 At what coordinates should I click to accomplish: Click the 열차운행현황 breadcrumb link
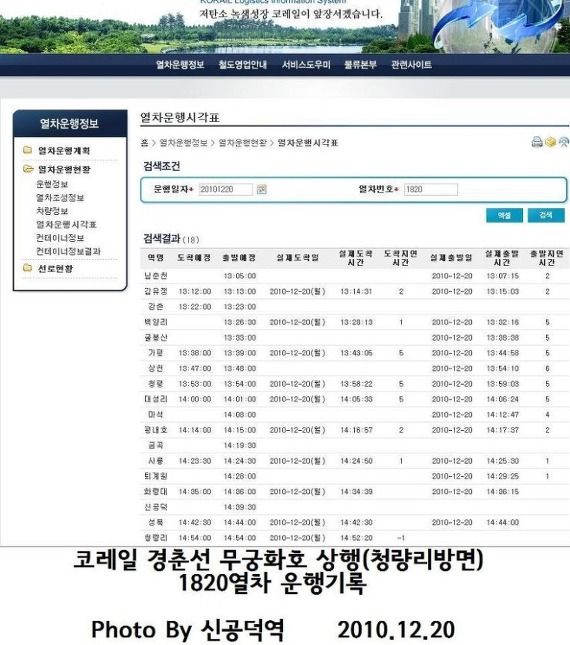[x=243, y=143]
